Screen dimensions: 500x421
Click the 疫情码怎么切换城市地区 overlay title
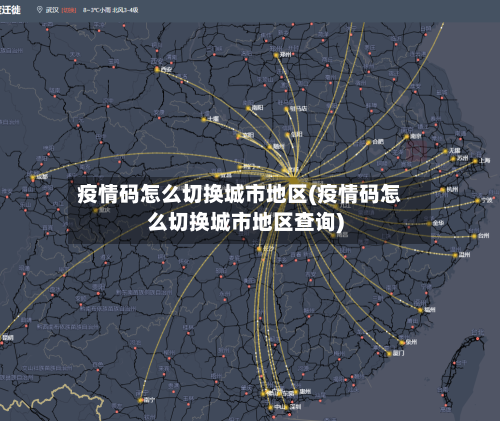pyautogui.click(x=239, y=207)
